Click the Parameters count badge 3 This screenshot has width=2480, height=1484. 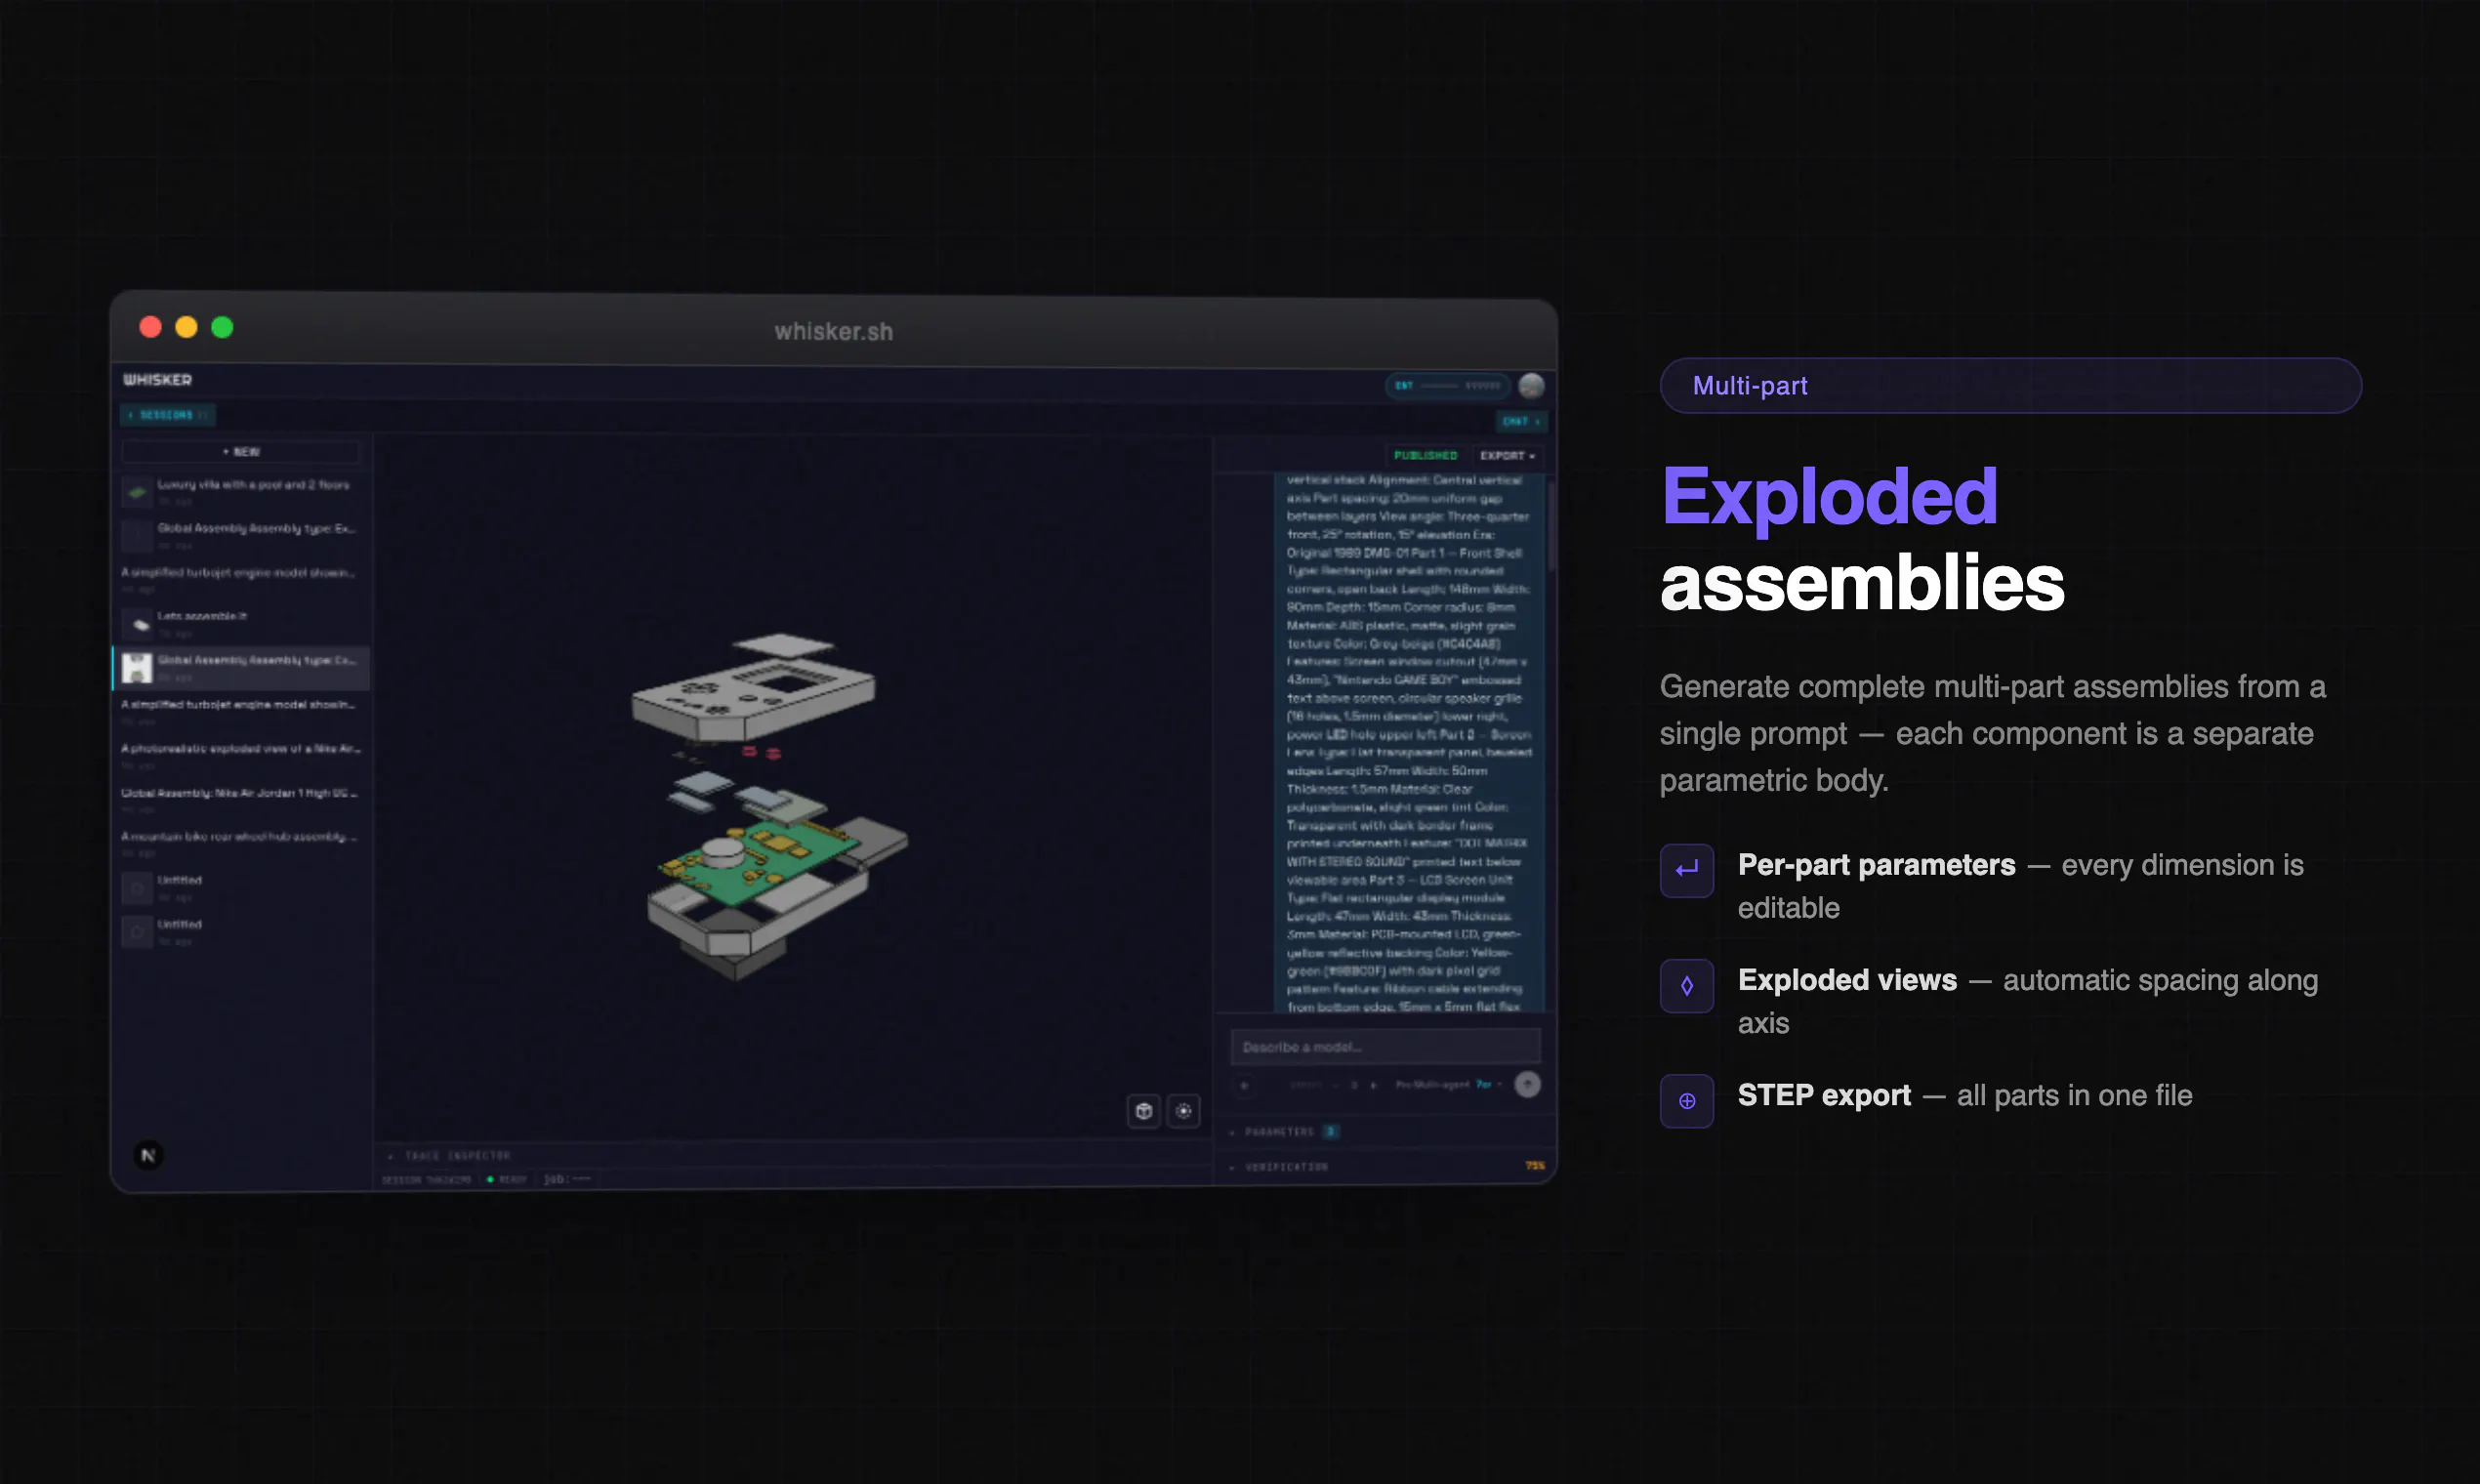click(1330, 1132)
